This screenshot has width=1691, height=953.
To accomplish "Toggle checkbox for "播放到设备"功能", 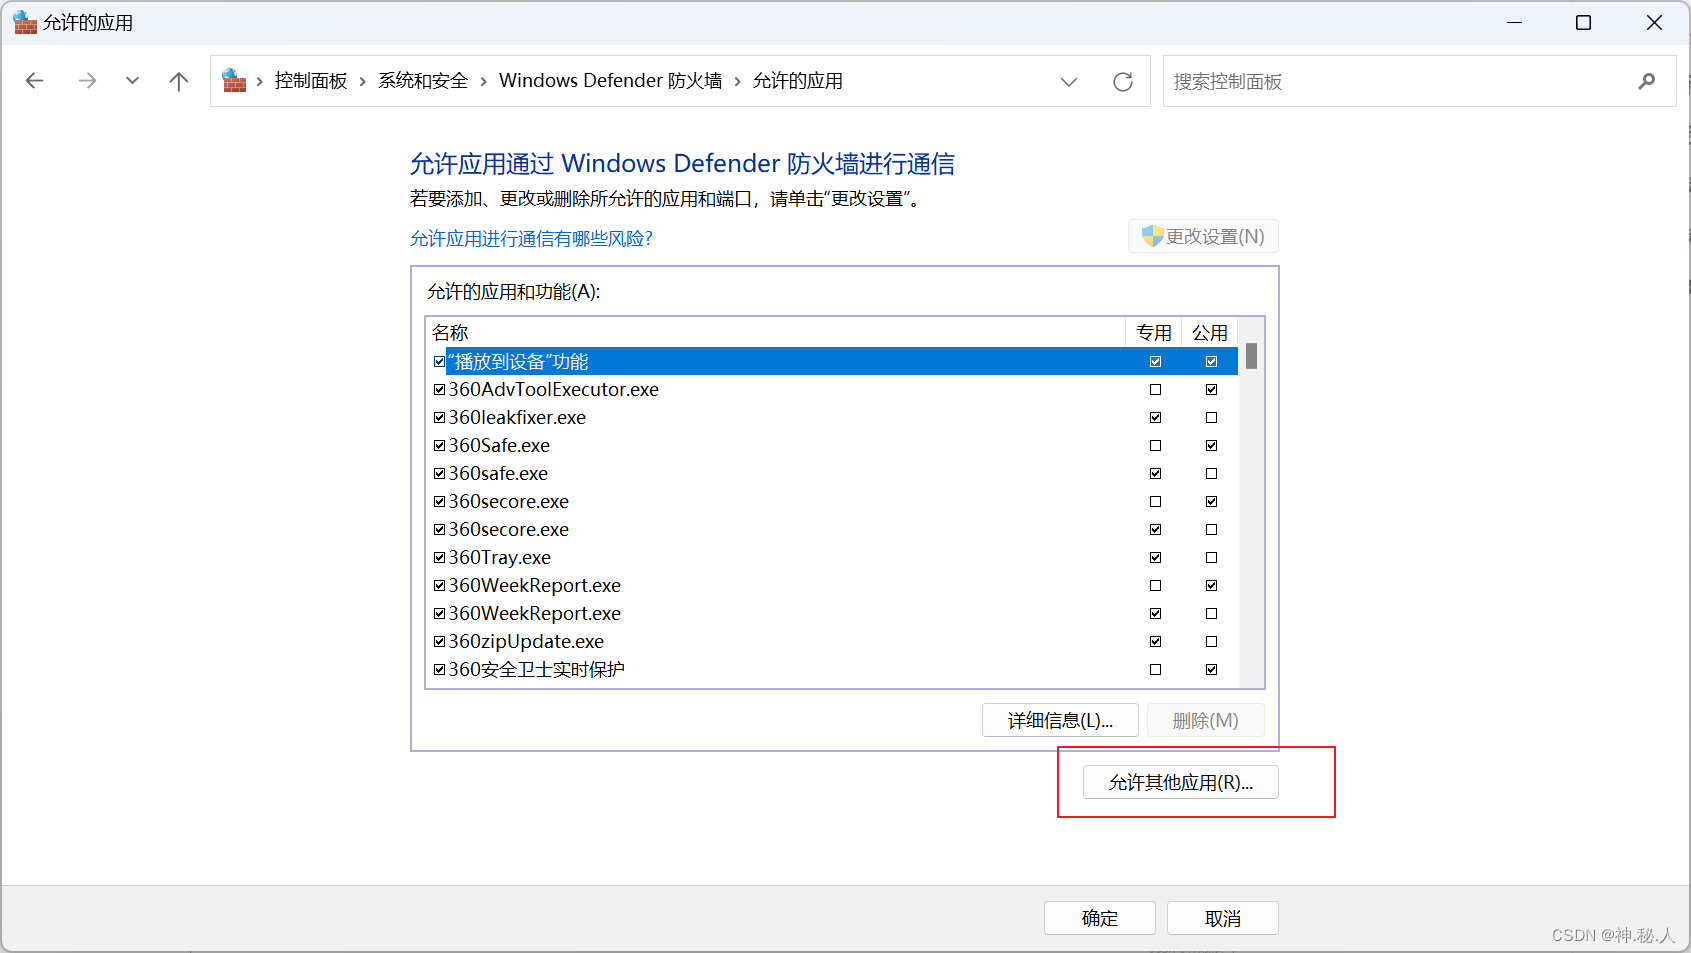I will point(440,362).
